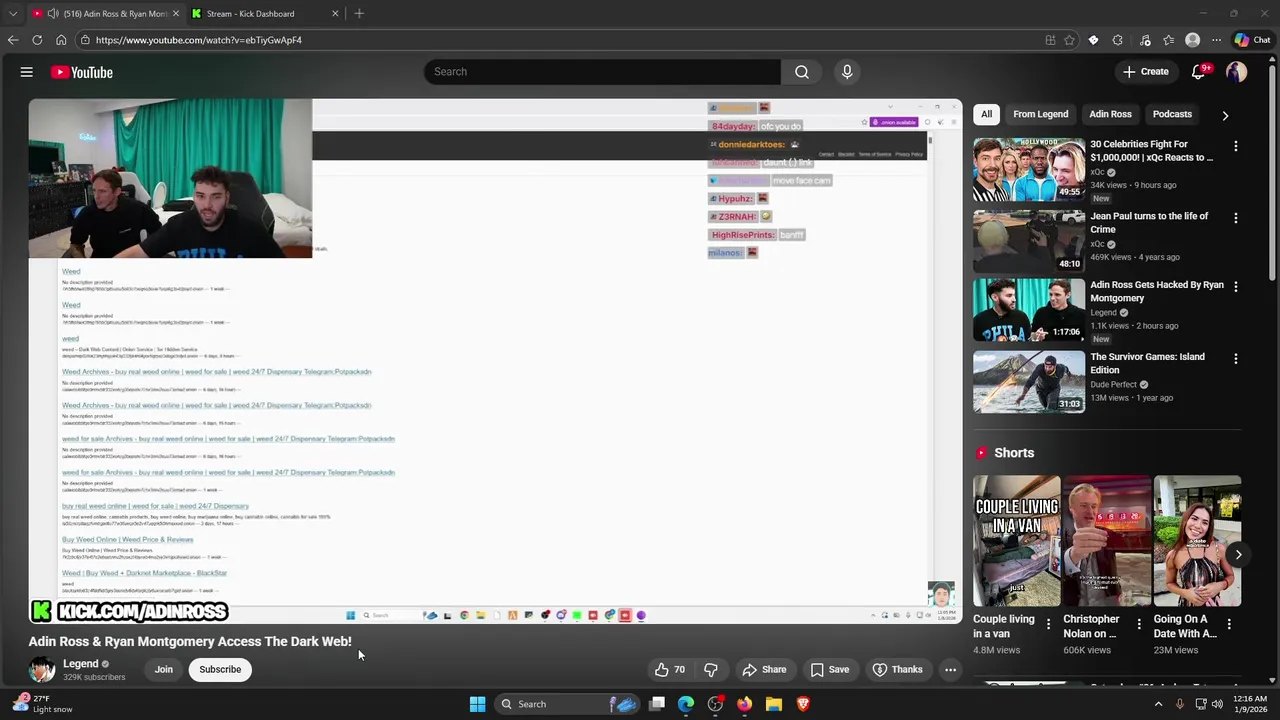Open Microsoft Edge from taskbar
This screenshot has width=1280, height=720.
[686, 704]
